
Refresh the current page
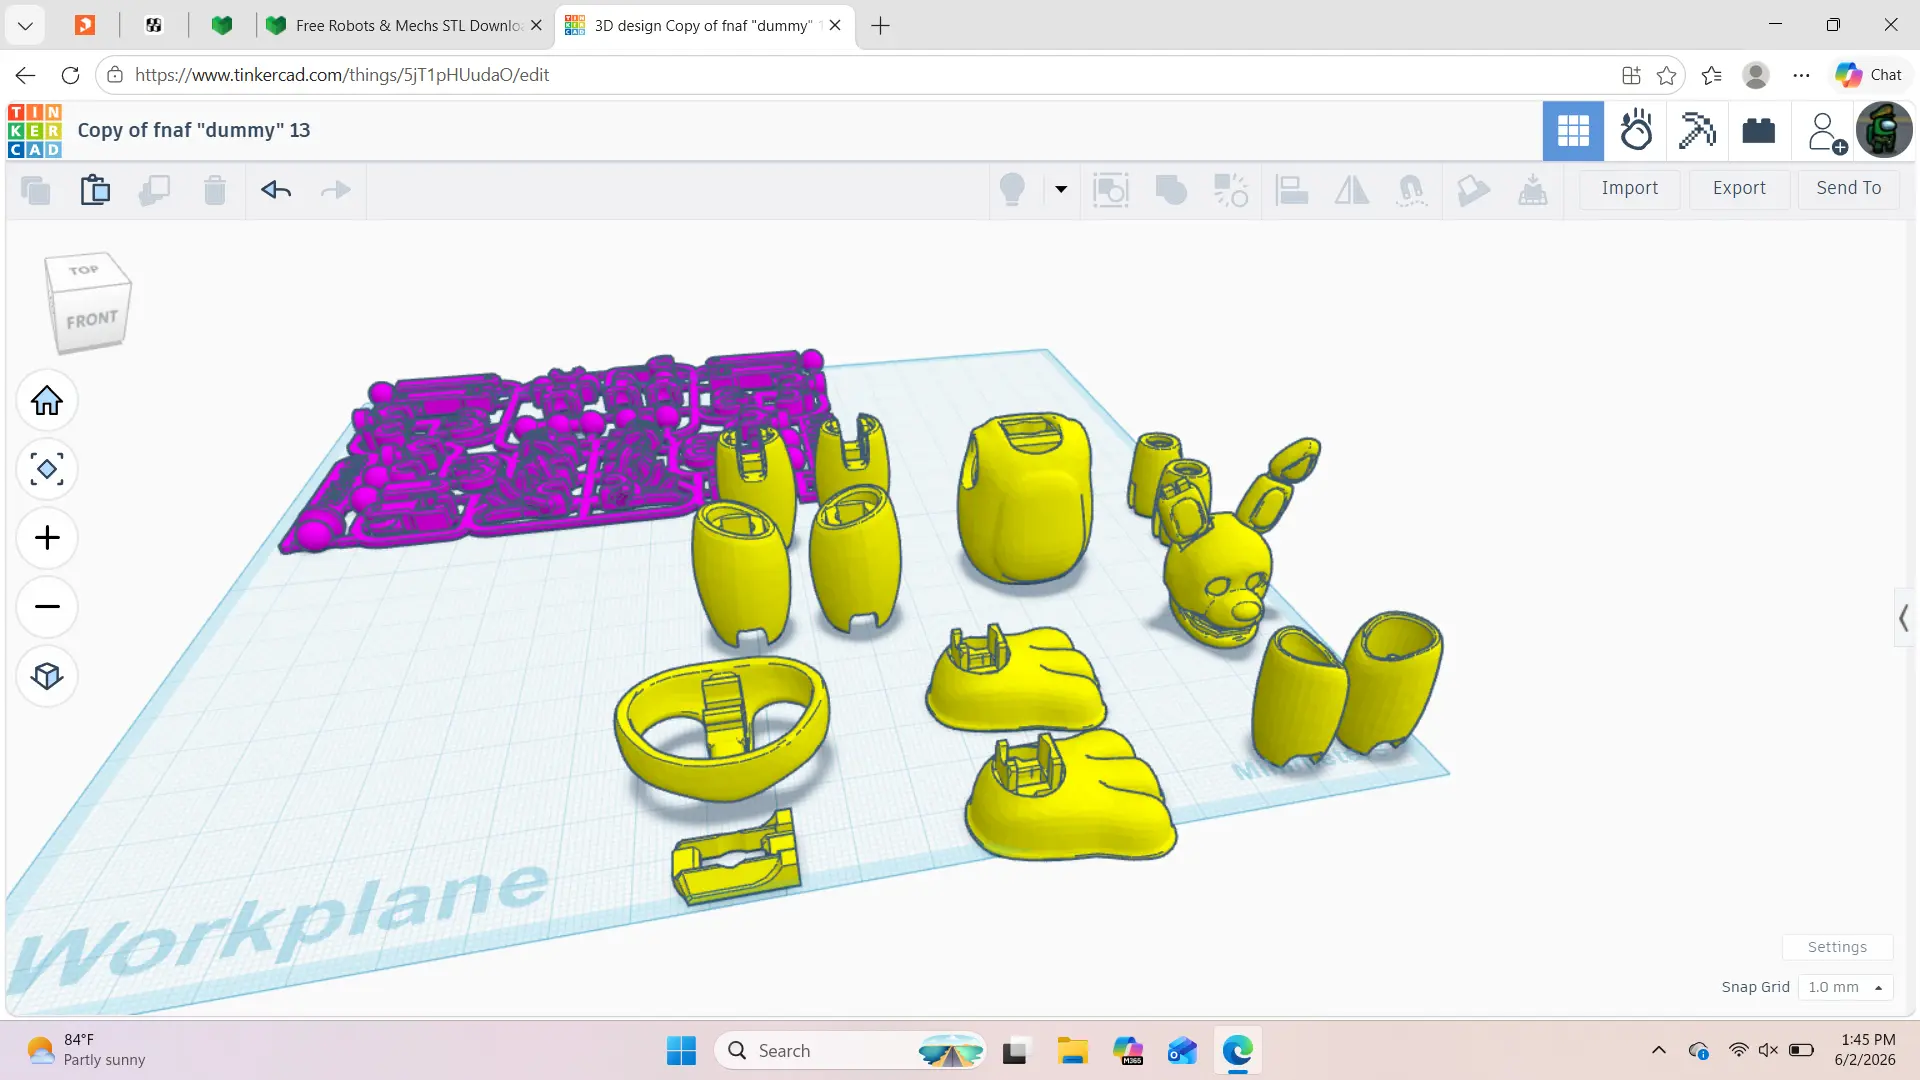click(x=70, y=75)
